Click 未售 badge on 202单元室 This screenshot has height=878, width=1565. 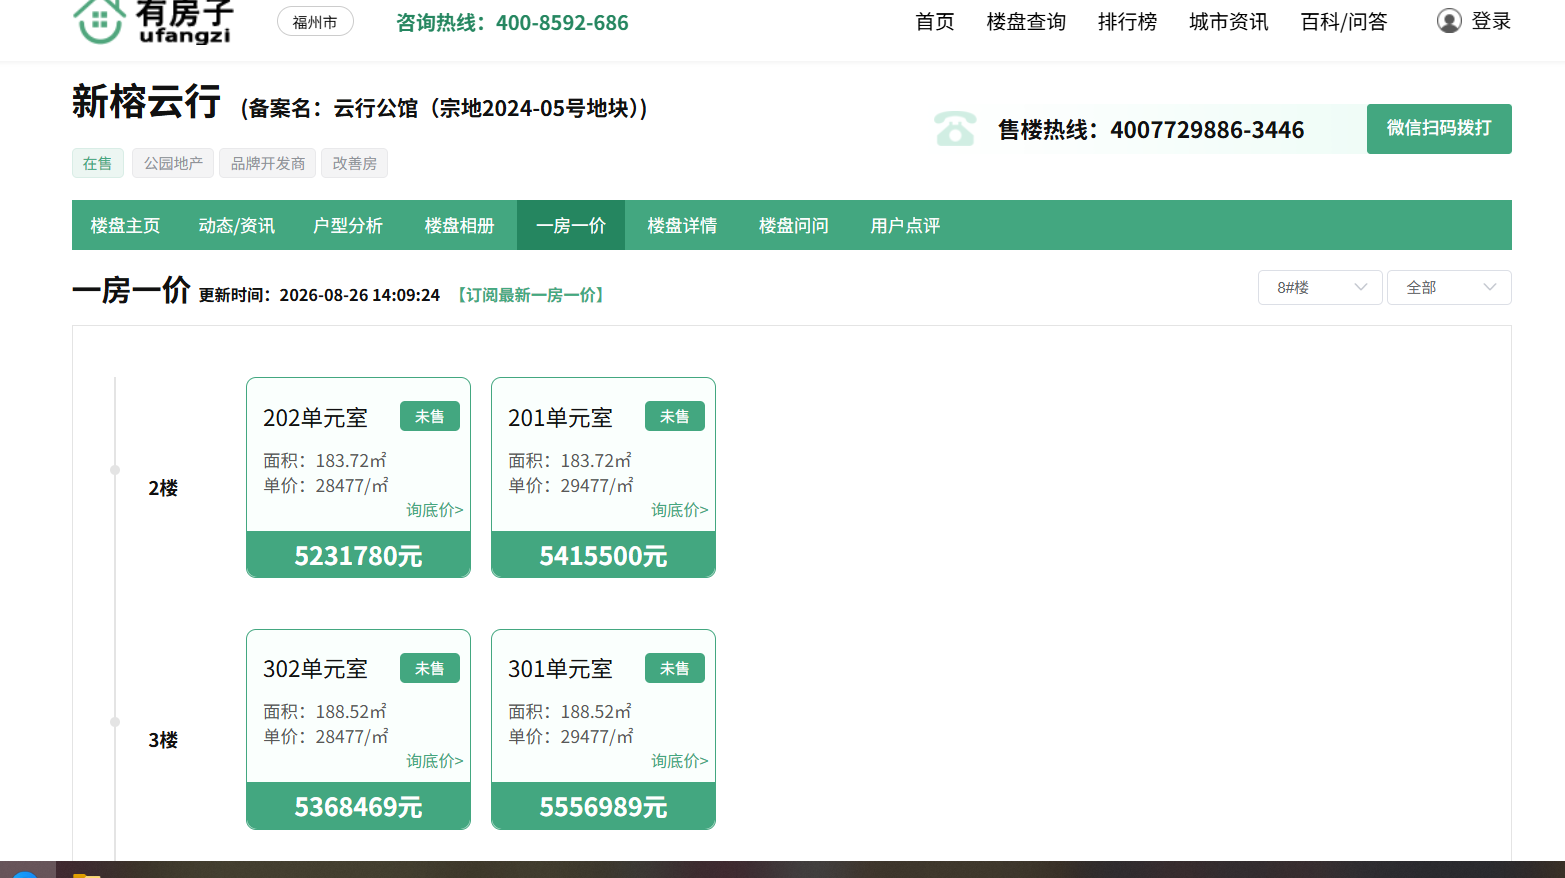pyautogui.click(x=430, y=416)
